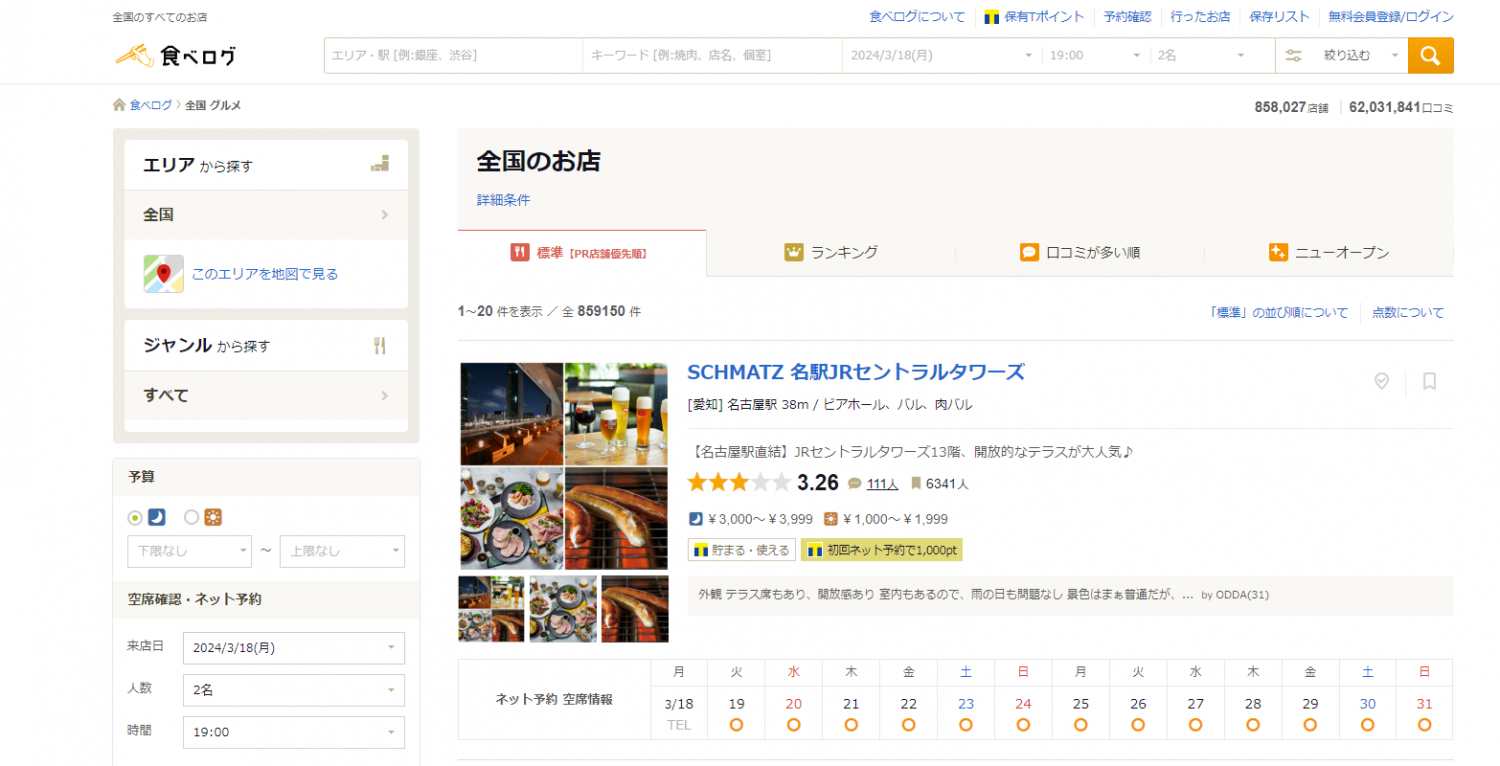Click the T-point icon in top bar
This screenshot has height=766, width=1500.
[x=992, y=17]
